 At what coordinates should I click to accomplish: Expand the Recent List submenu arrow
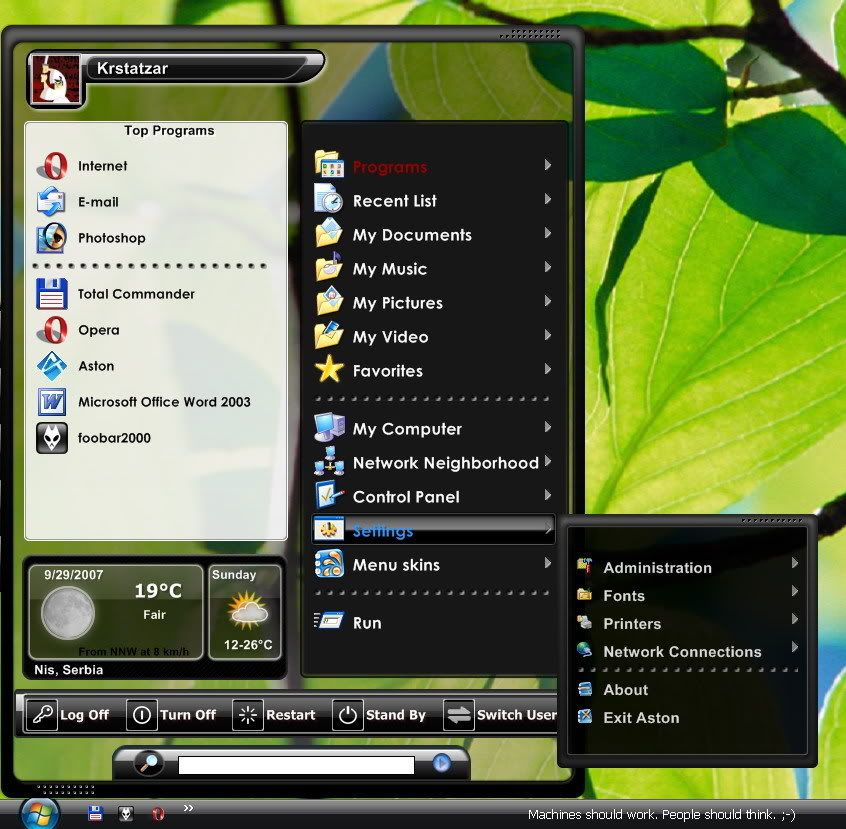point(548,199)
